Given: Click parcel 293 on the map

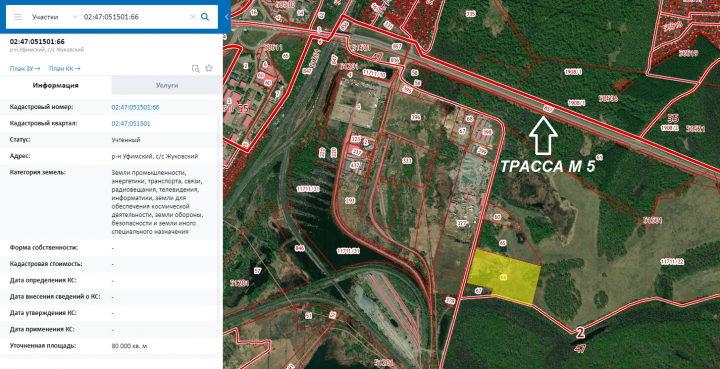Looking at the screenshot, I should click(x=350, y=201).
